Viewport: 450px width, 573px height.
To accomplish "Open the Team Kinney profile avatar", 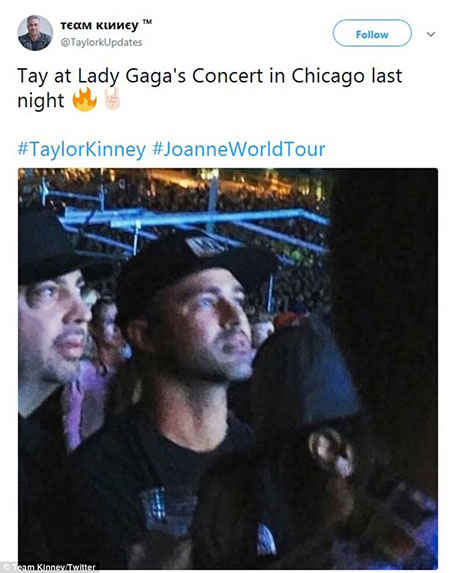I will pos(35,33).
